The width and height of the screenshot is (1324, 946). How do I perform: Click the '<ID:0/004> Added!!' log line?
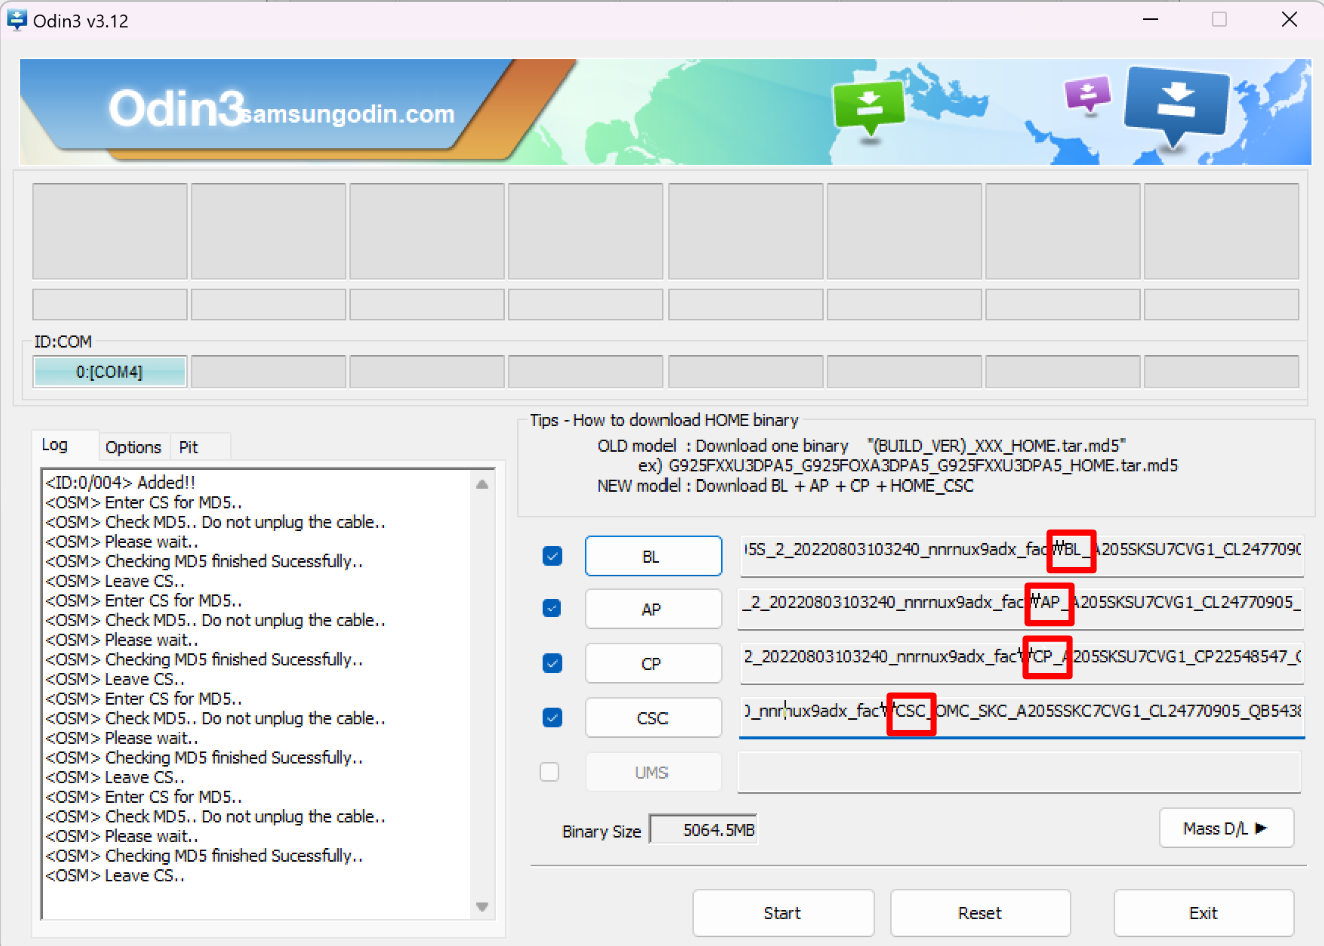click(120, 482)
